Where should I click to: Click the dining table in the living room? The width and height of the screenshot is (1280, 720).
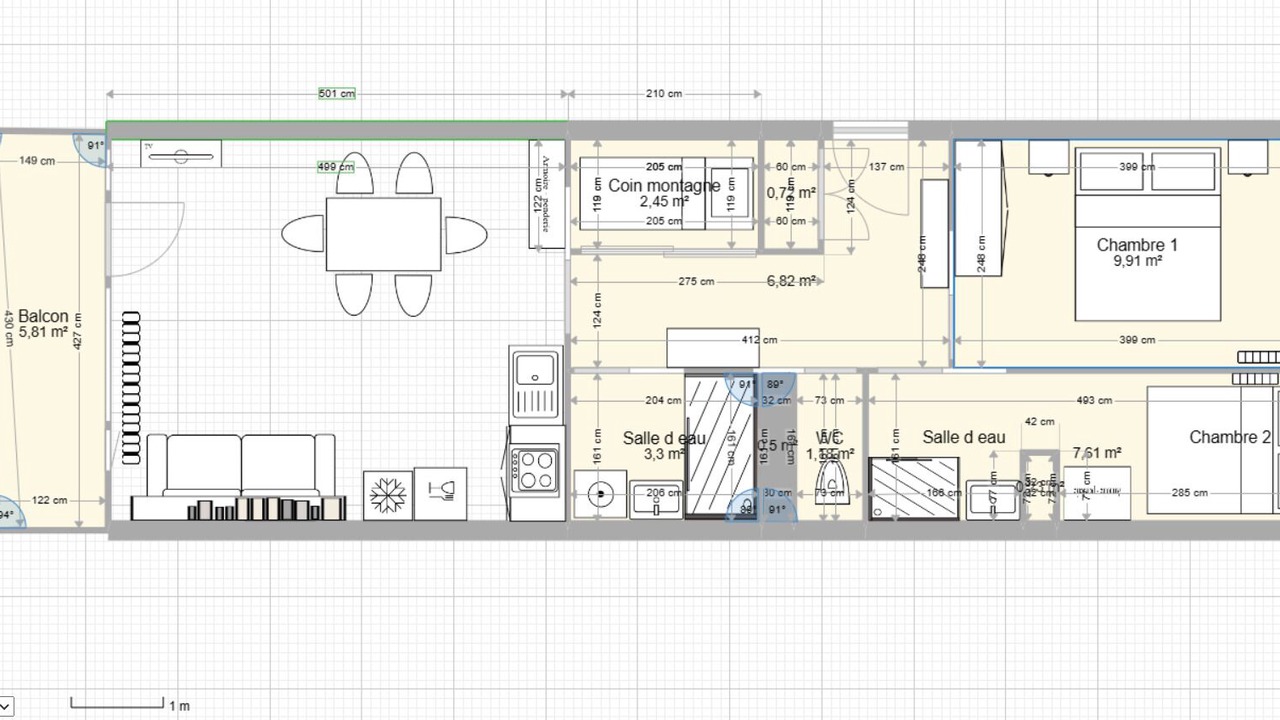click(383, 234)
